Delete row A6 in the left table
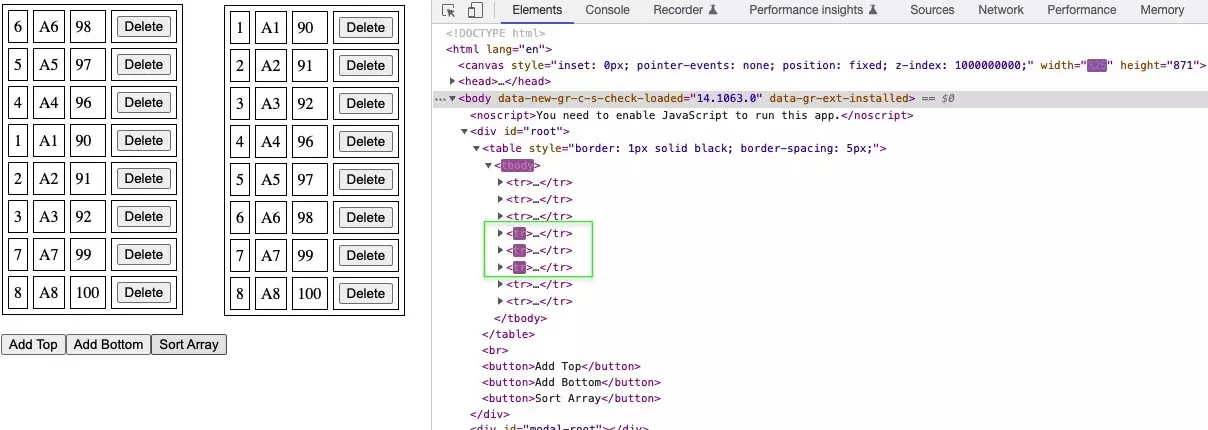1208x430 pixels. click(x=144, y=26)
